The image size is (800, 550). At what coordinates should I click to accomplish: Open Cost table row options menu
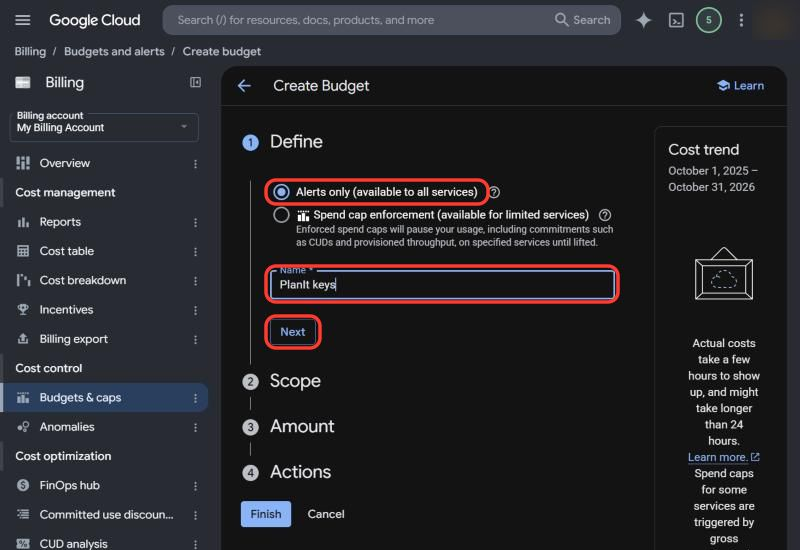coord(195,252)
